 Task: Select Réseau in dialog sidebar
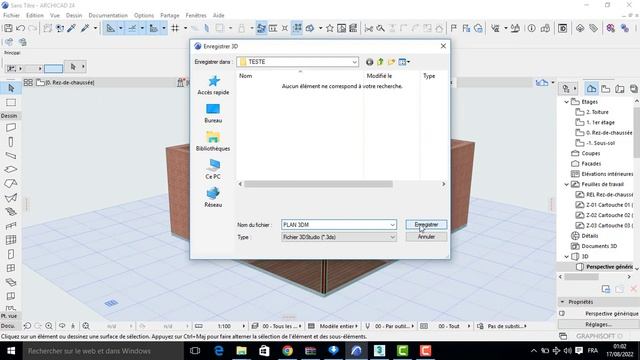coord(213,198)
